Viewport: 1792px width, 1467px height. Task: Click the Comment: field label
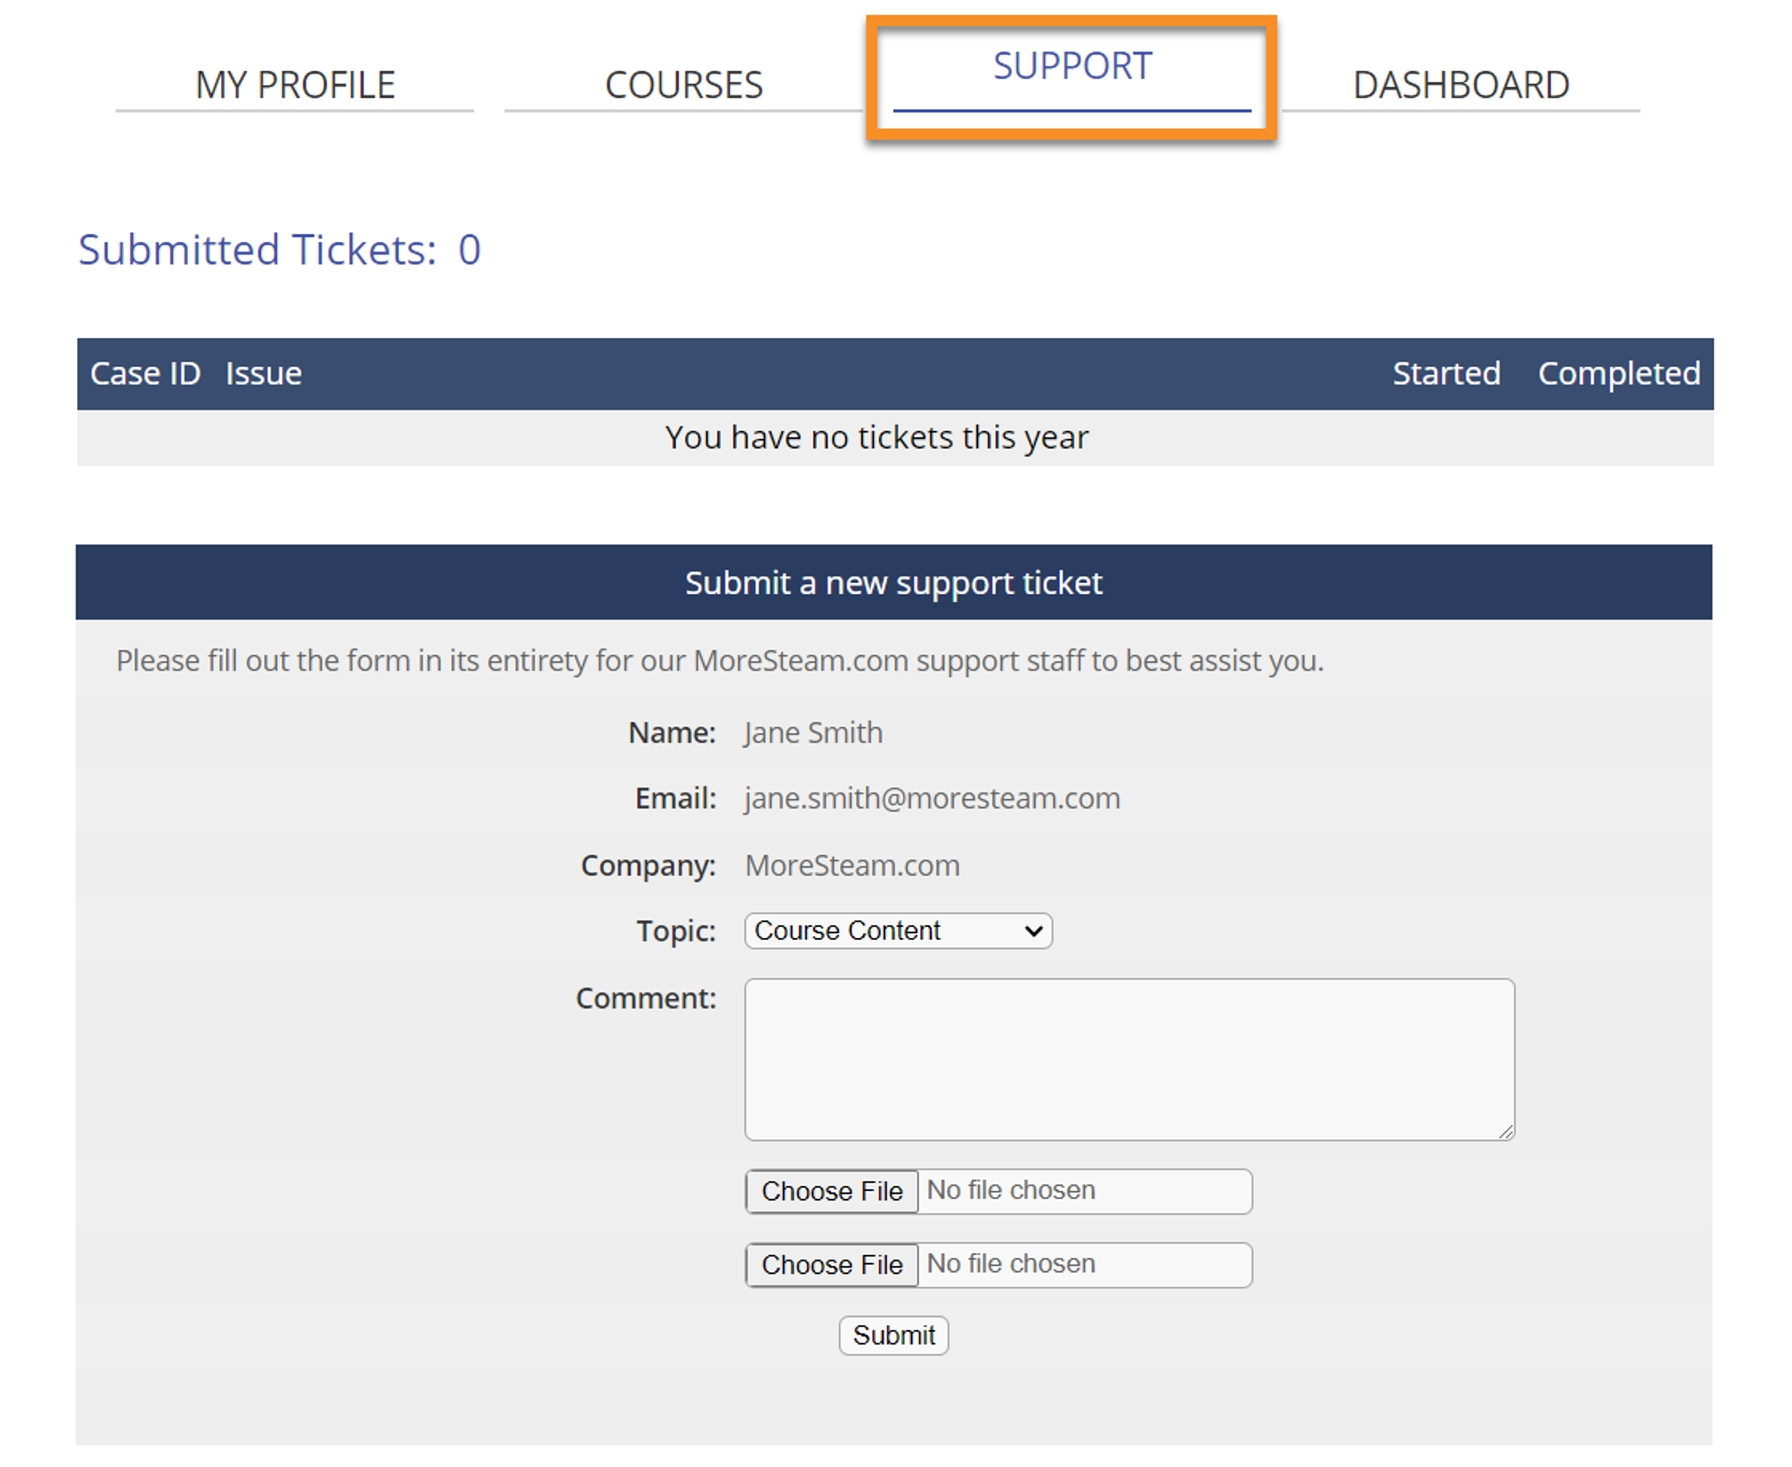coord(646,998)
